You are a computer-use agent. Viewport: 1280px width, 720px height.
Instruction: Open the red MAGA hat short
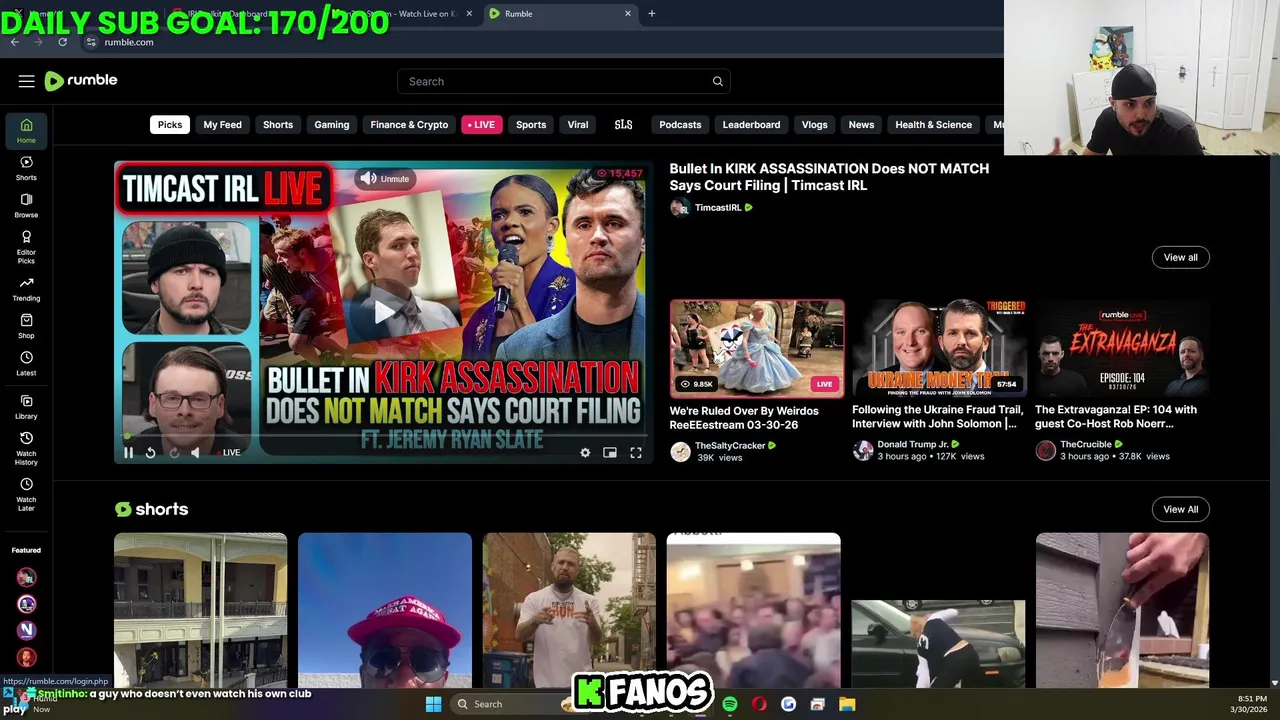pos(385,610)
